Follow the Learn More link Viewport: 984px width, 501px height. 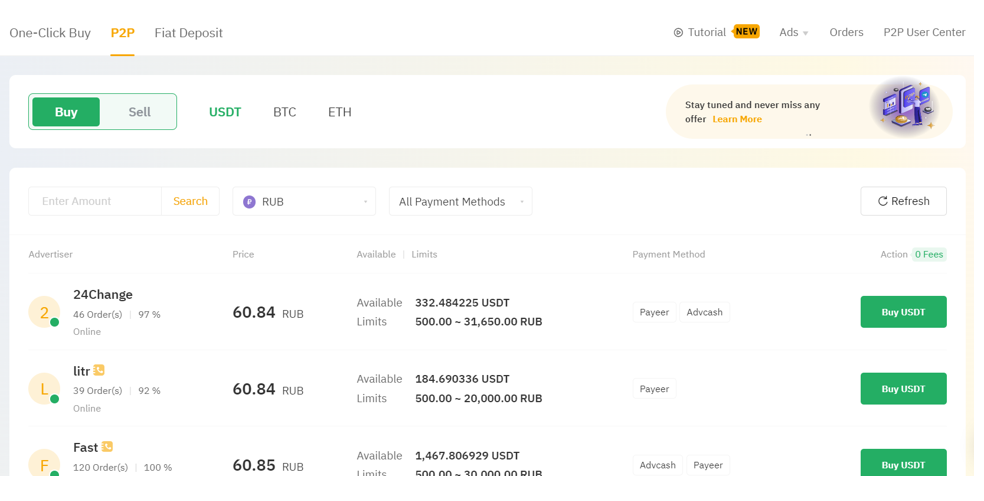point(737,119)
